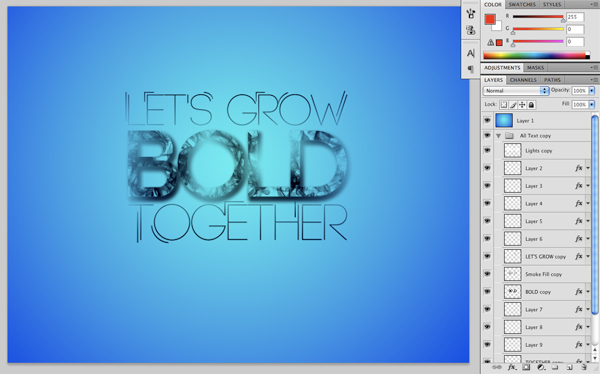This screenshot has width=600, height=374.
Task: Click the fx icon on Layer 7
Action: [x=579, y=309]
